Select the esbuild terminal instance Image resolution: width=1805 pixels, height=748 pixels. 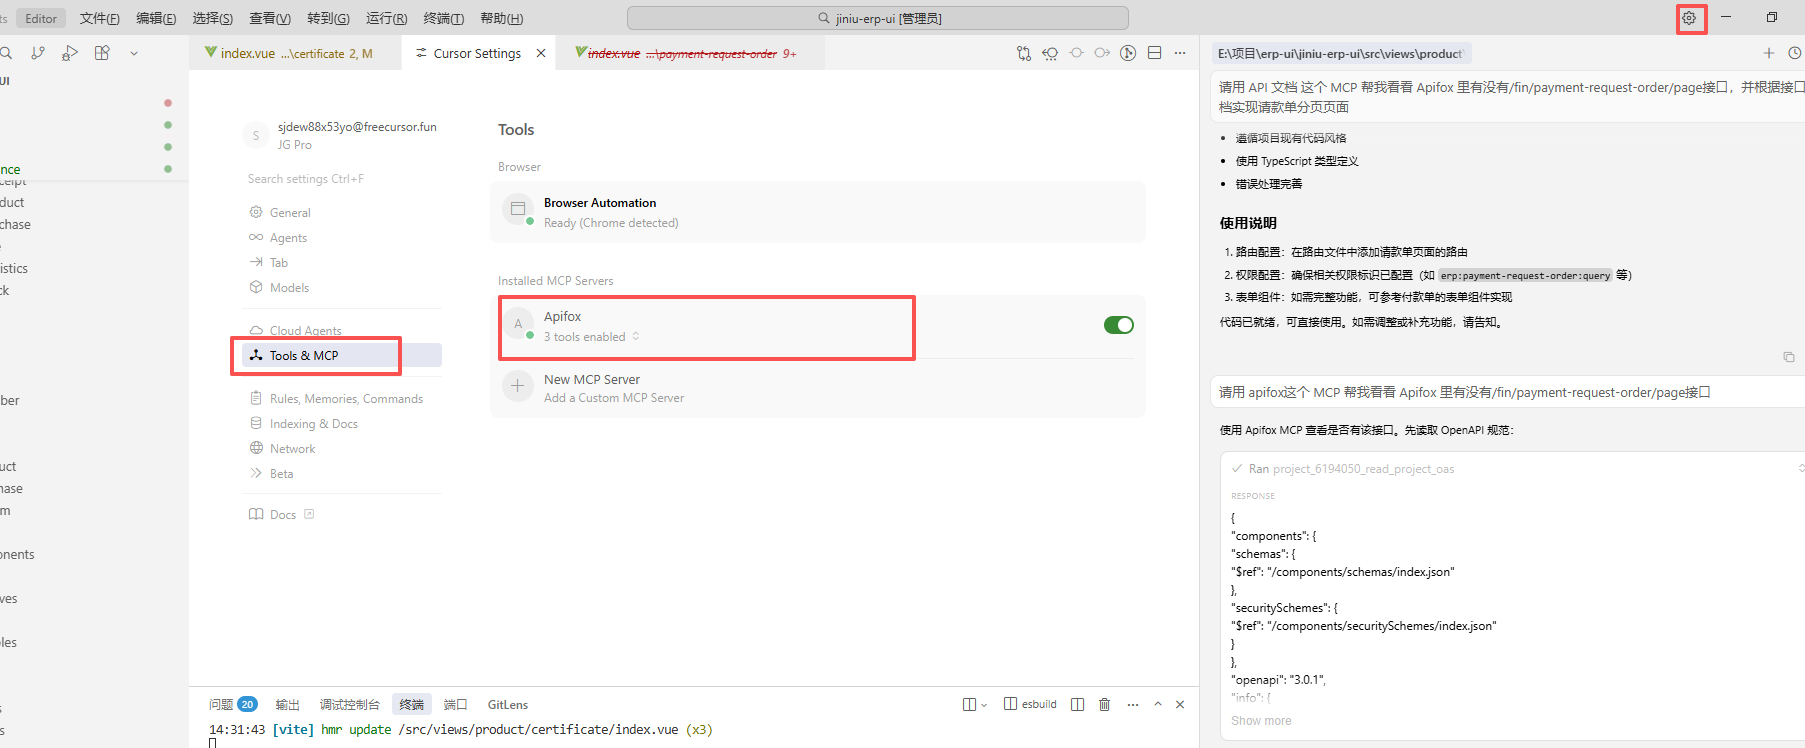pyautogui.click(x=1030, y=704)
